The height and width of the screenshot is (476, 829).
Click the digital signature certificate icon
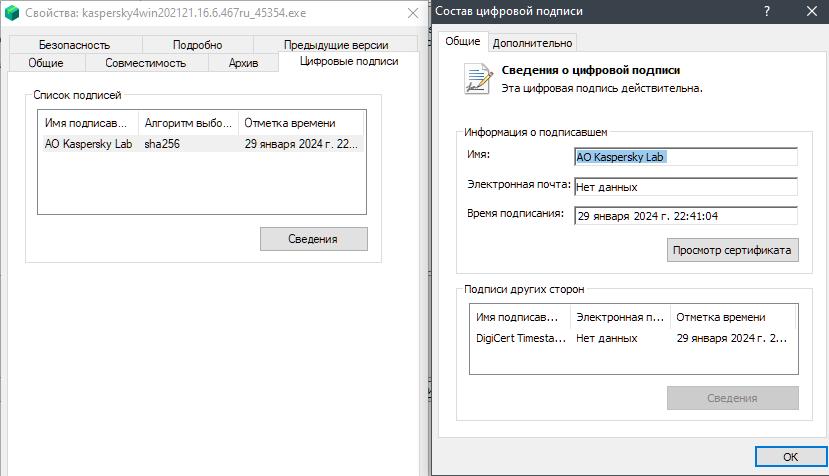478,79
